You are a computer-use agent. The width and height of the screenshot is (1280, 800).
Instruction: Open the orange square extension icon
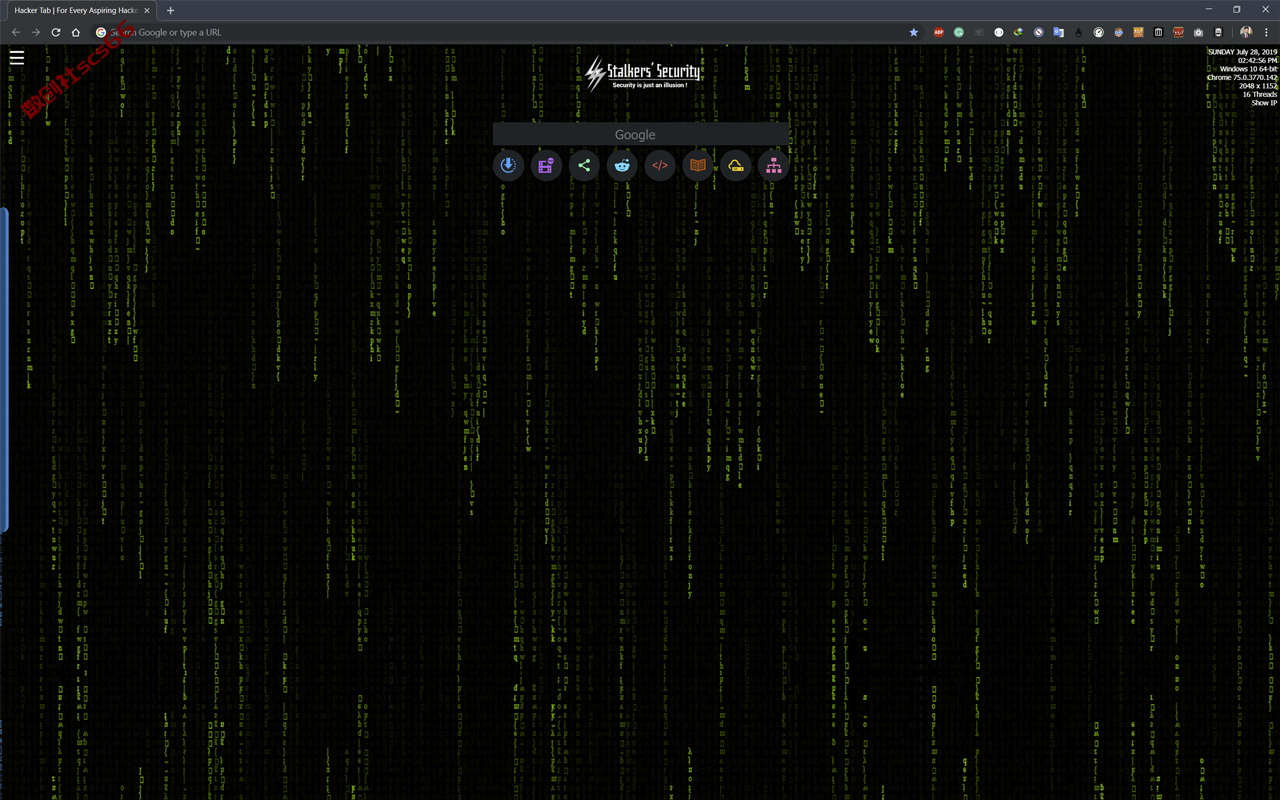click(x=1138, y=32)
